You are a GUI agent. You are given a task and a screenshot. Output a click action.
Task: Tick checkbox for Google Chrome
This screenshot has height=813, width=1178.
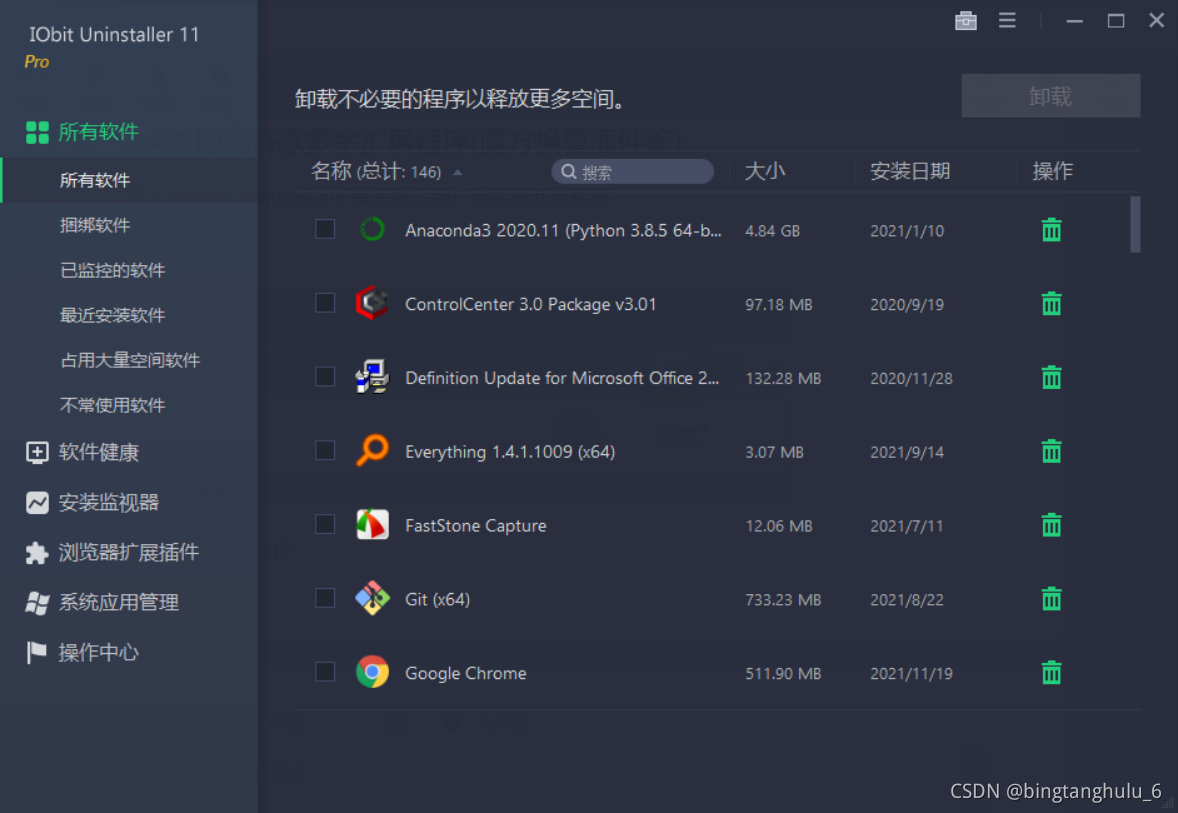click(325, 671)
